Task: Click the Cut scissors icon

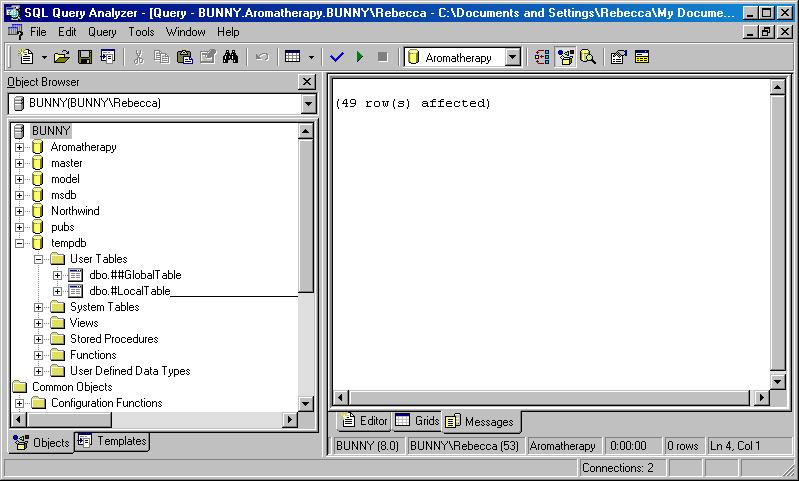Action: pyautogui.click(x=139, y=57)
